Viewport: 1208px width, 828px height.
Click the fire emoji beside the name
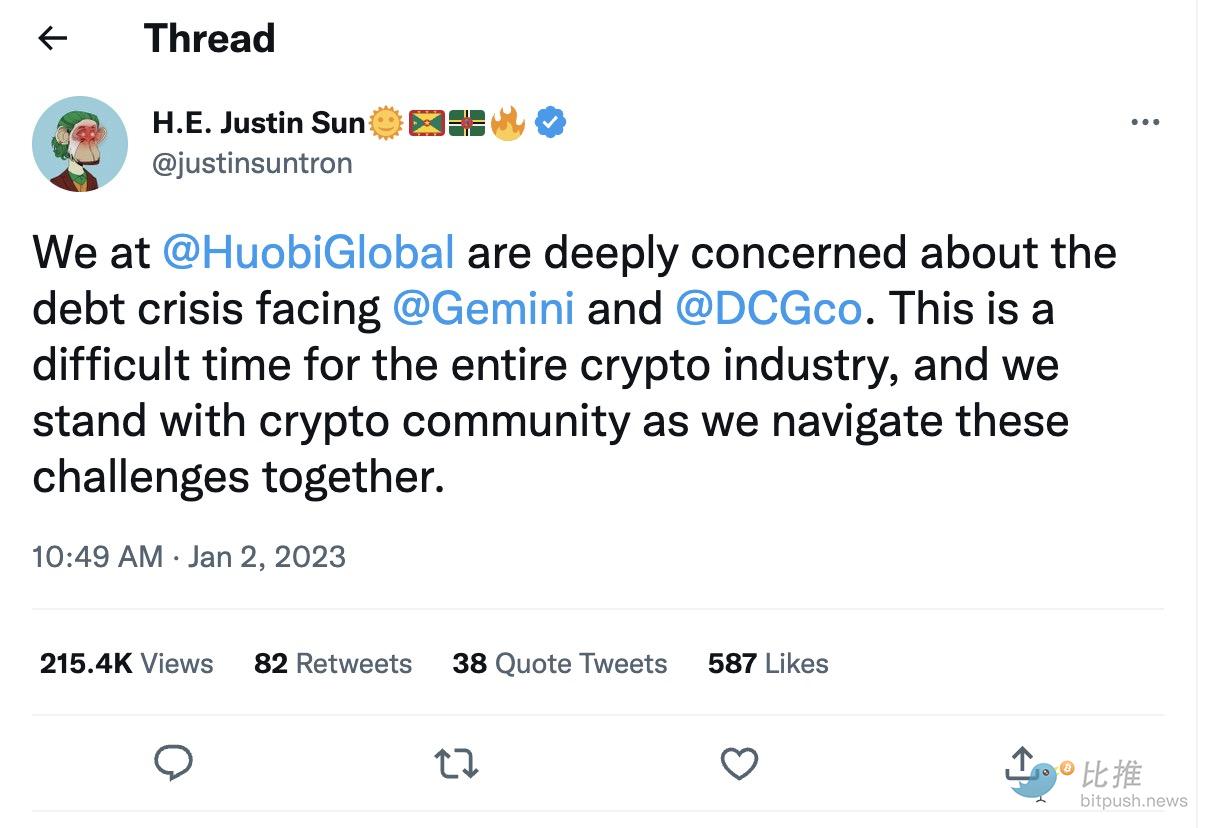[x=507, y=123]
